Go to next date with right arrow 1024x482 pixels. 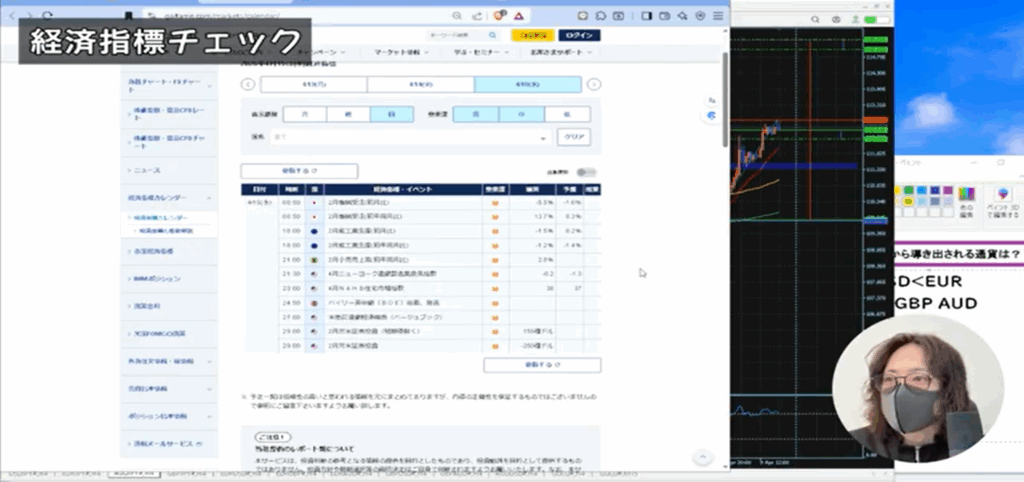(x=593, y=85)
